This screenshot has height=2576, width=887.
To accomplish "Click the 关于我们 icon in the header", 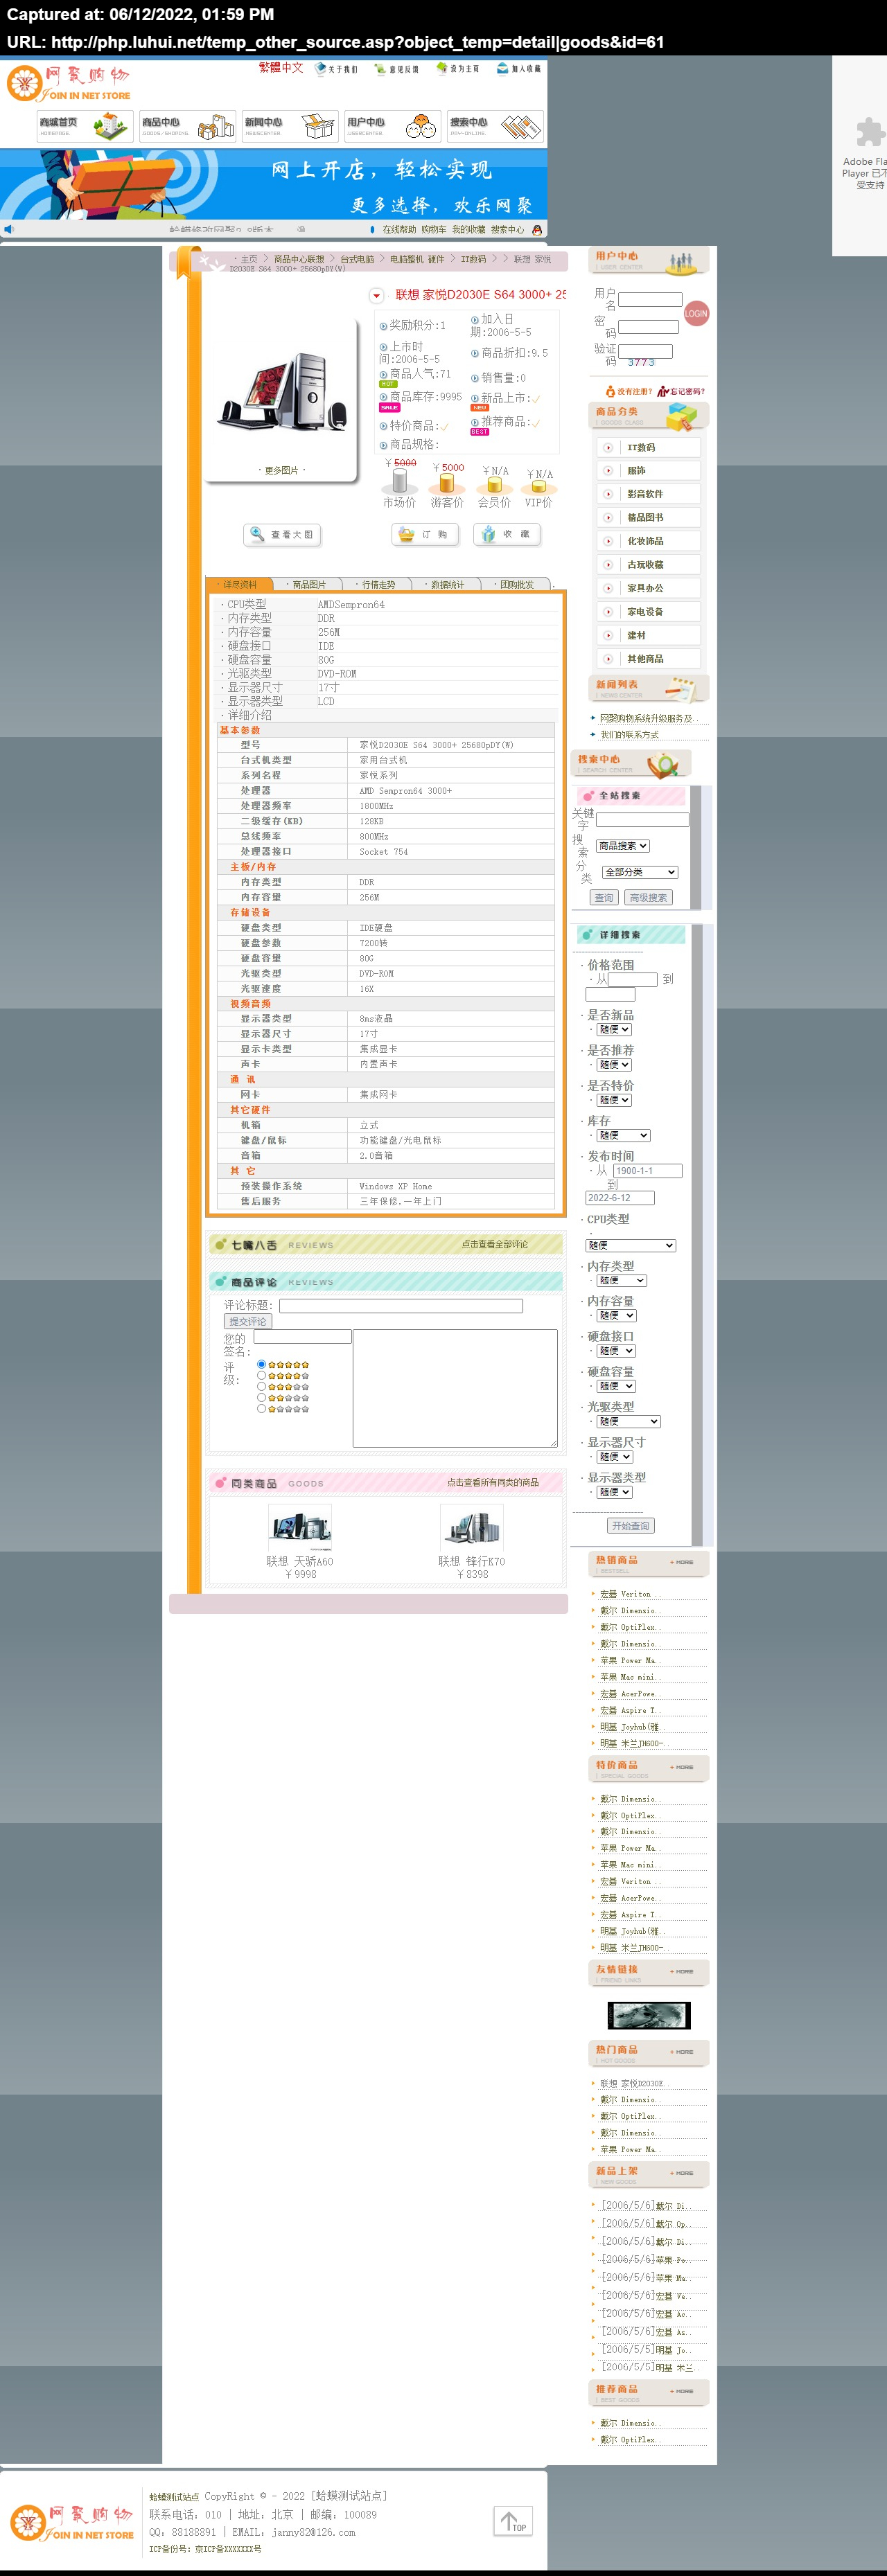I will pos(320,69).
